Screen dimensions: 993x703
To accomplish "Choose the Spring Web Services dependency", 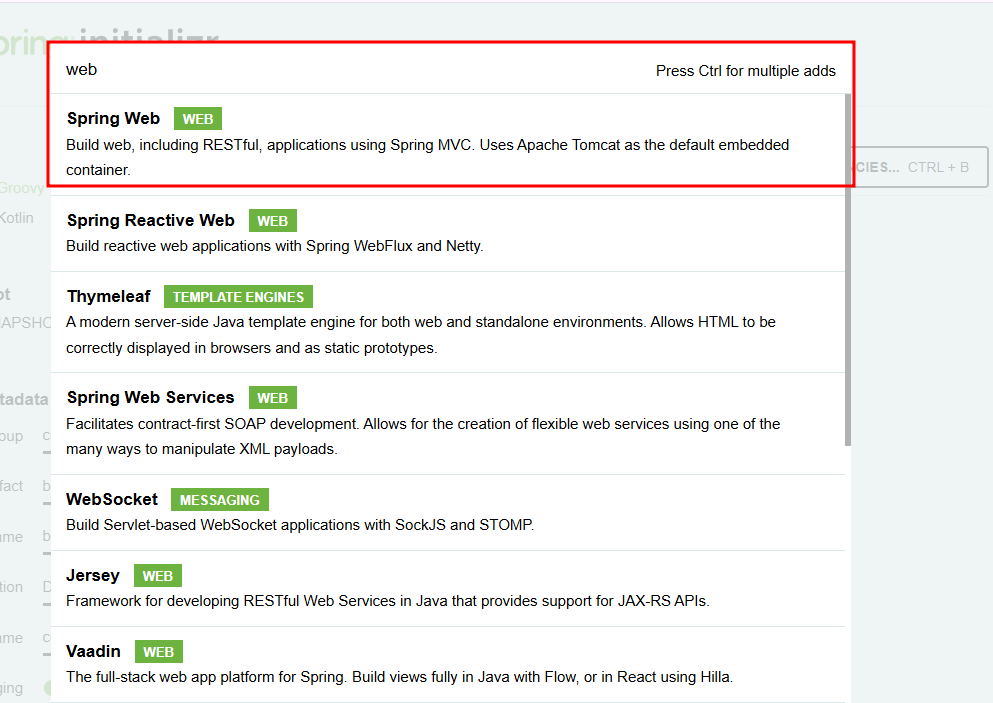I will (x=448, y=424).
